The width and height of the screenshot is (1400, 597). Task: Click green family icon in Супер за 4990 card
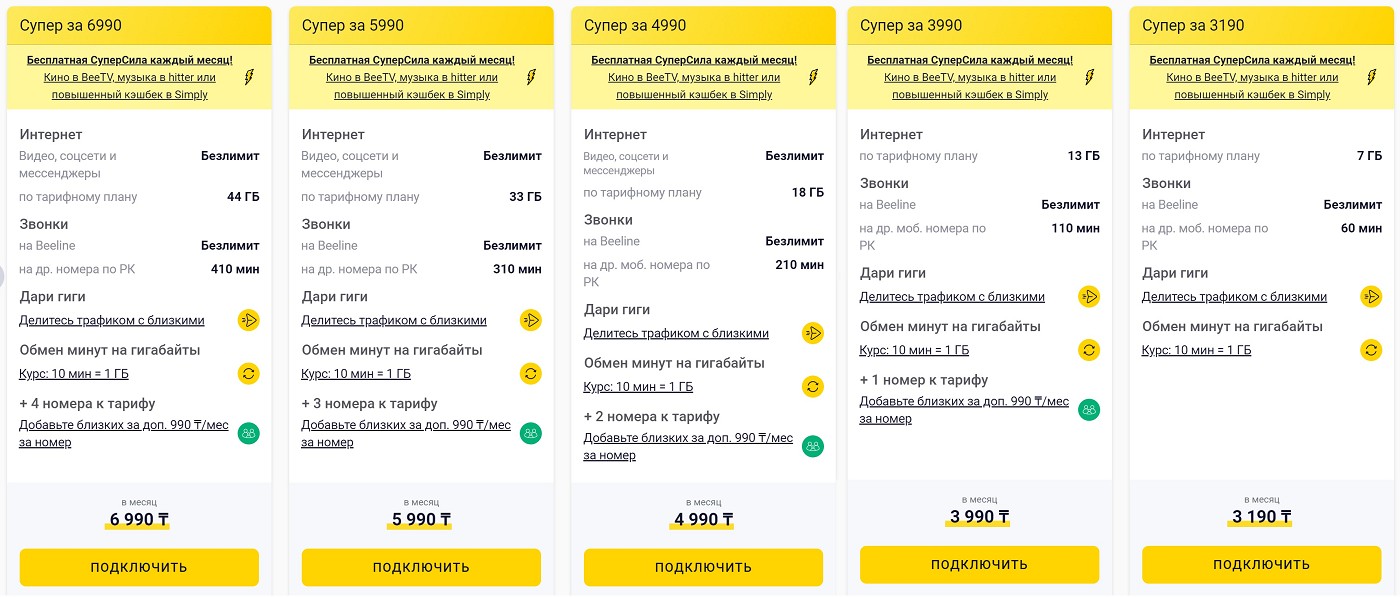(813, 446)
